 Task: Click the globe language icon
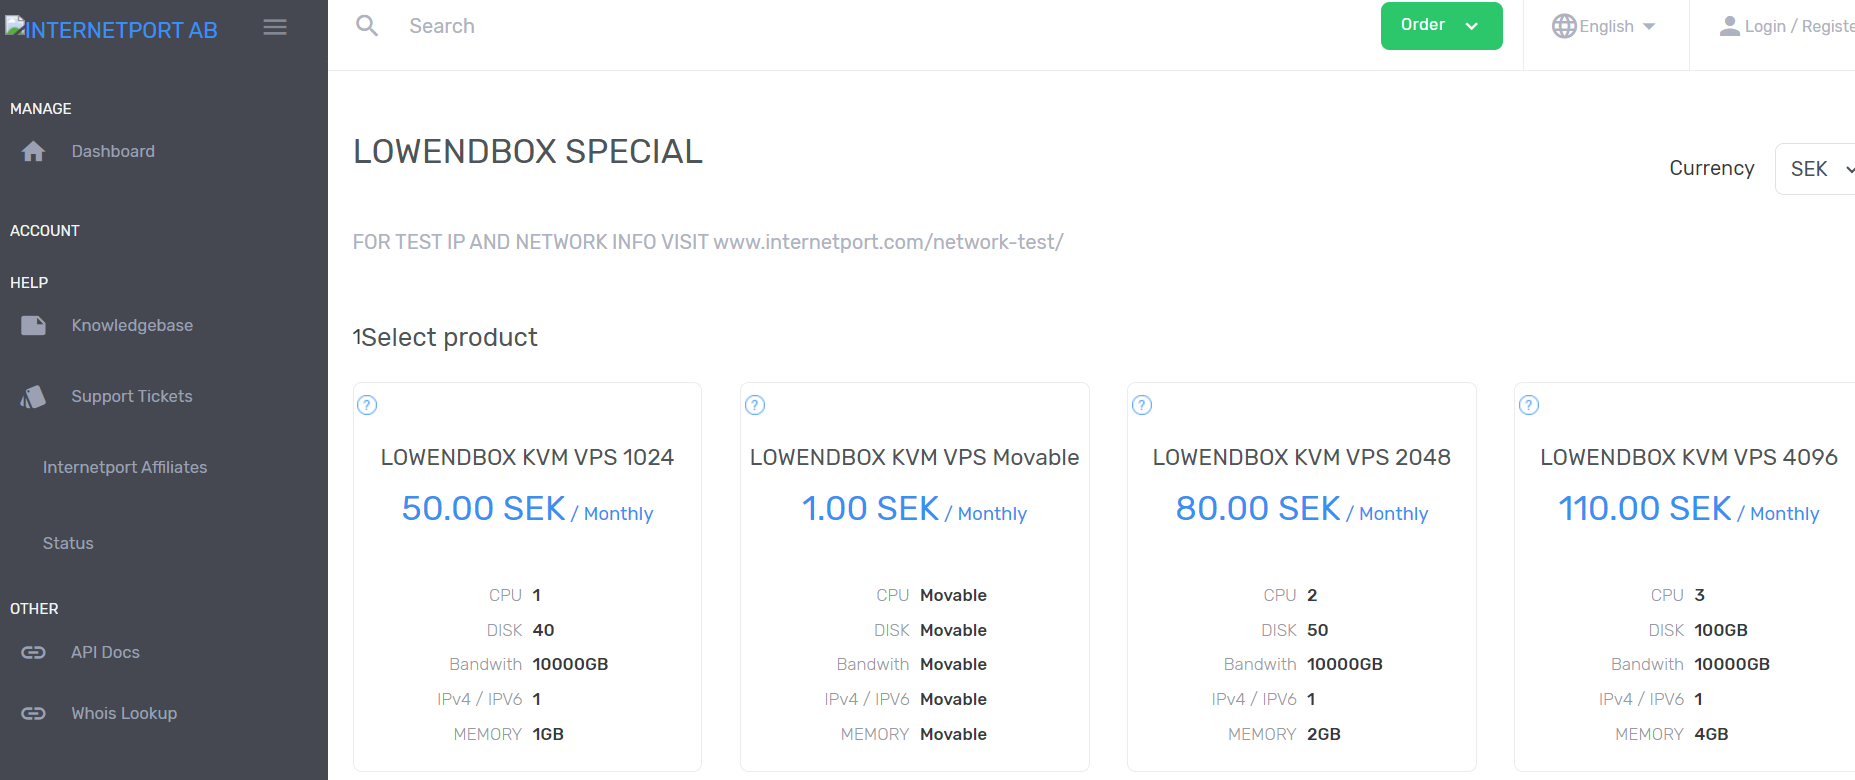(1564, 26)
